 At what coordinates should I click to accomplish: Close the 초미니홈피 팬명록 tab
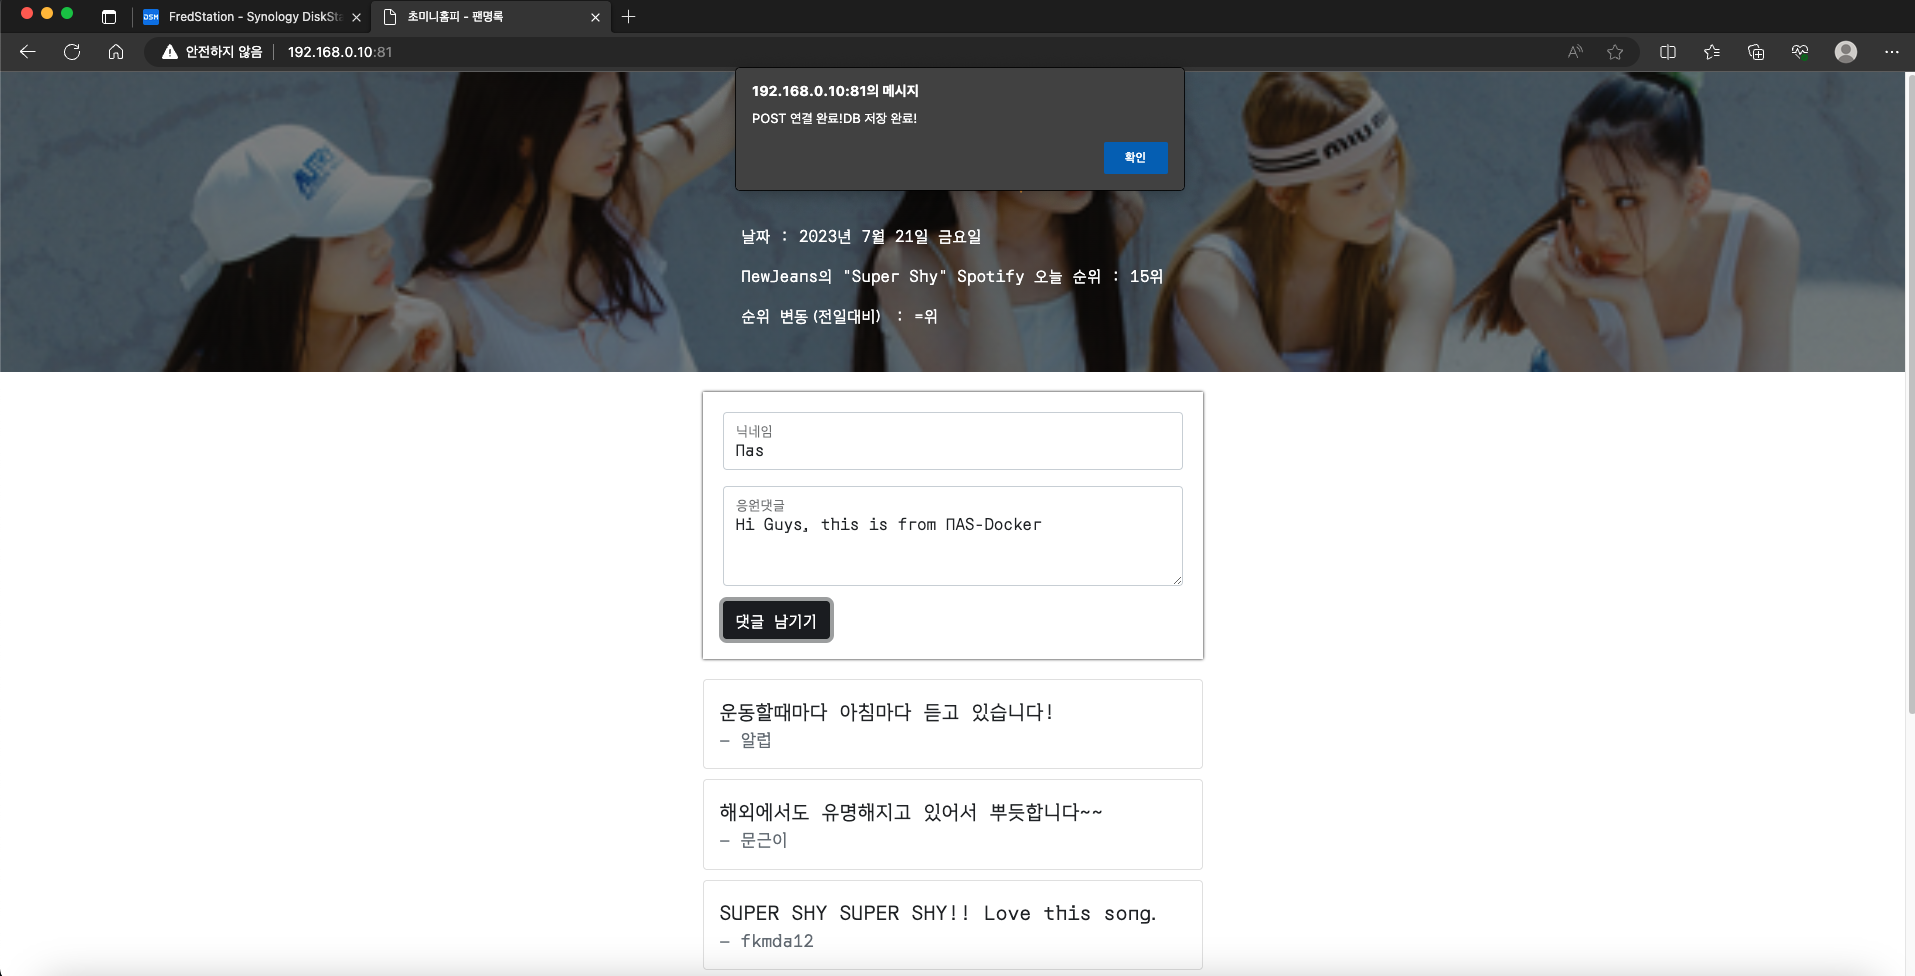pos(595,17)
